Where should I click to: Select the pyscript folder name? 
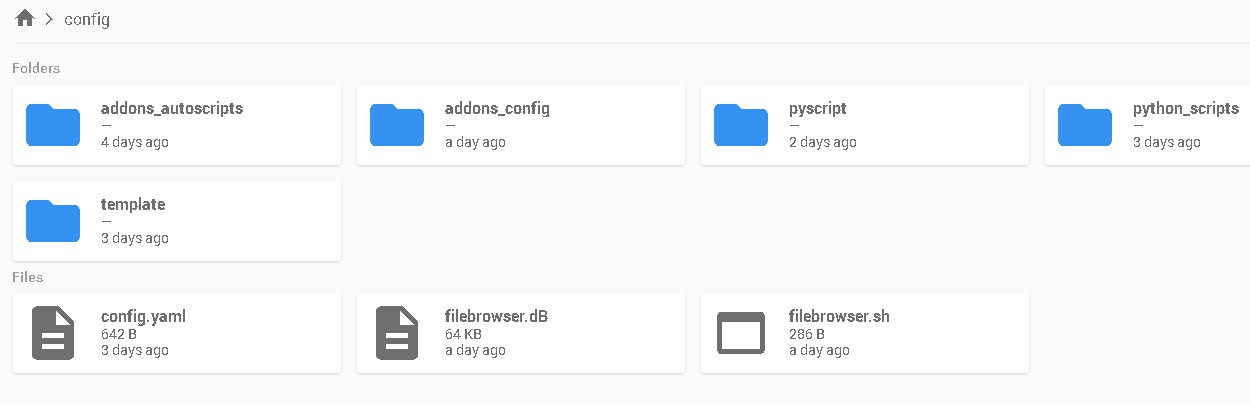817,108
